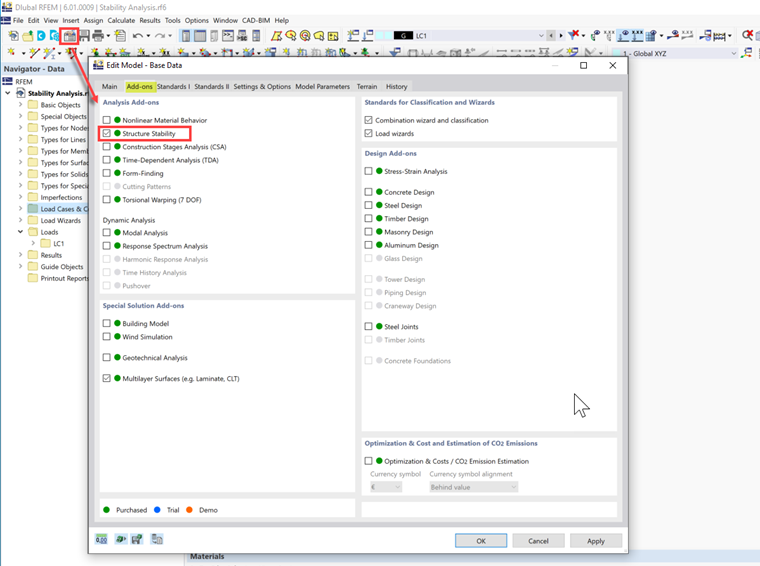This screenshot has height=566, width=760.
Task: Open the Terrain tab
Action: 367,86
